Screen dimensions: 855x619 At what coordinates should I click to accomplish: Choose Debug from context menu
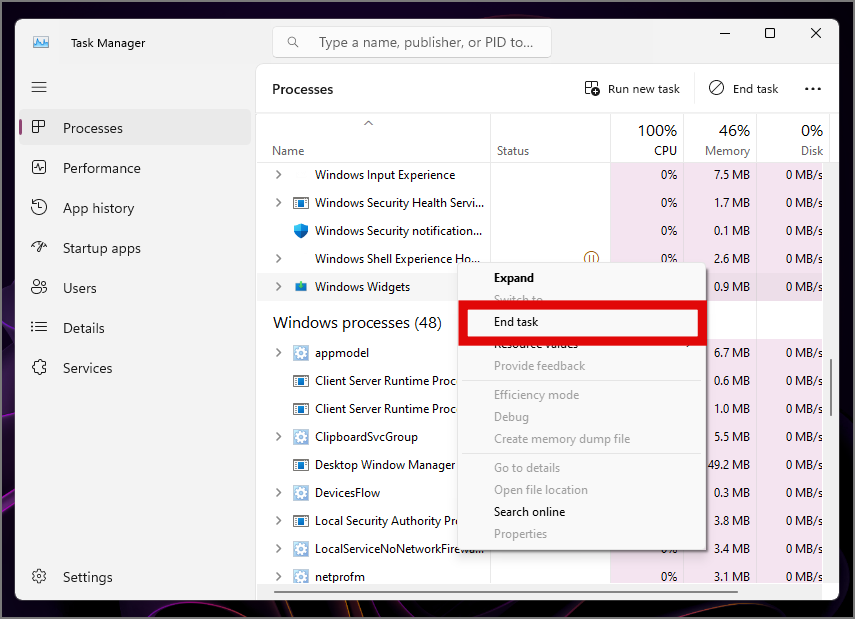582,417
